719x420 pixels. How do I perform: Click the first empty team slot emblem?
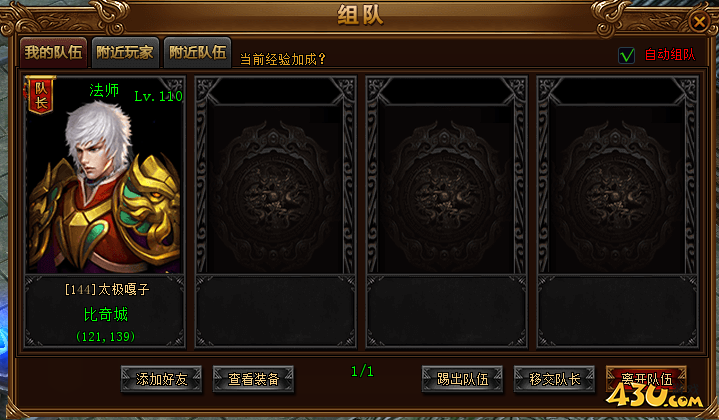click(275, 195)
